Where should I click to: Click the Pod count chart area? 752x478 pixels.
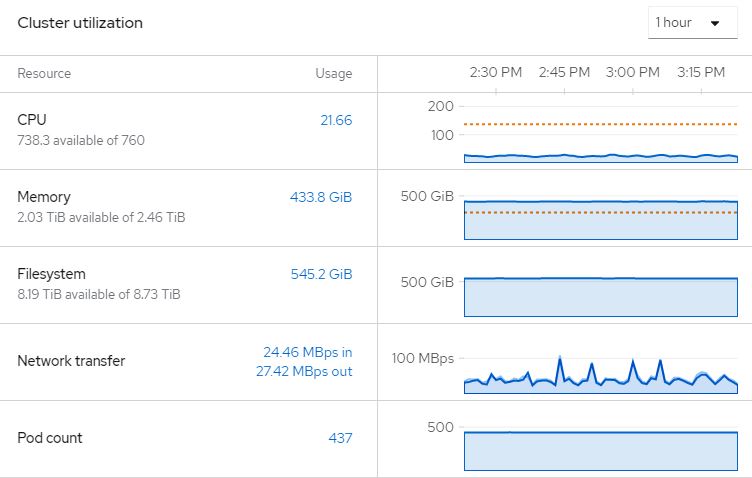click(x=600, y=450)
